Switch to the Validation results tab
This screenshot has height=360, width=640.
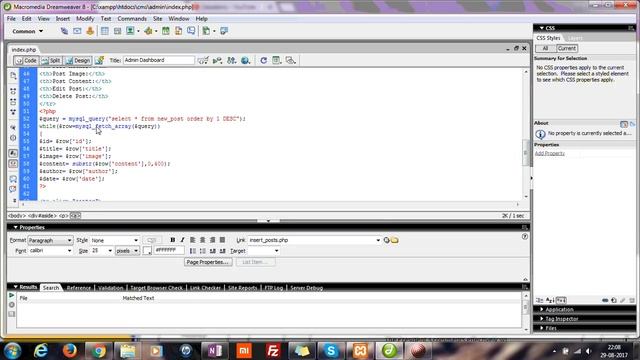pos(110,288)
